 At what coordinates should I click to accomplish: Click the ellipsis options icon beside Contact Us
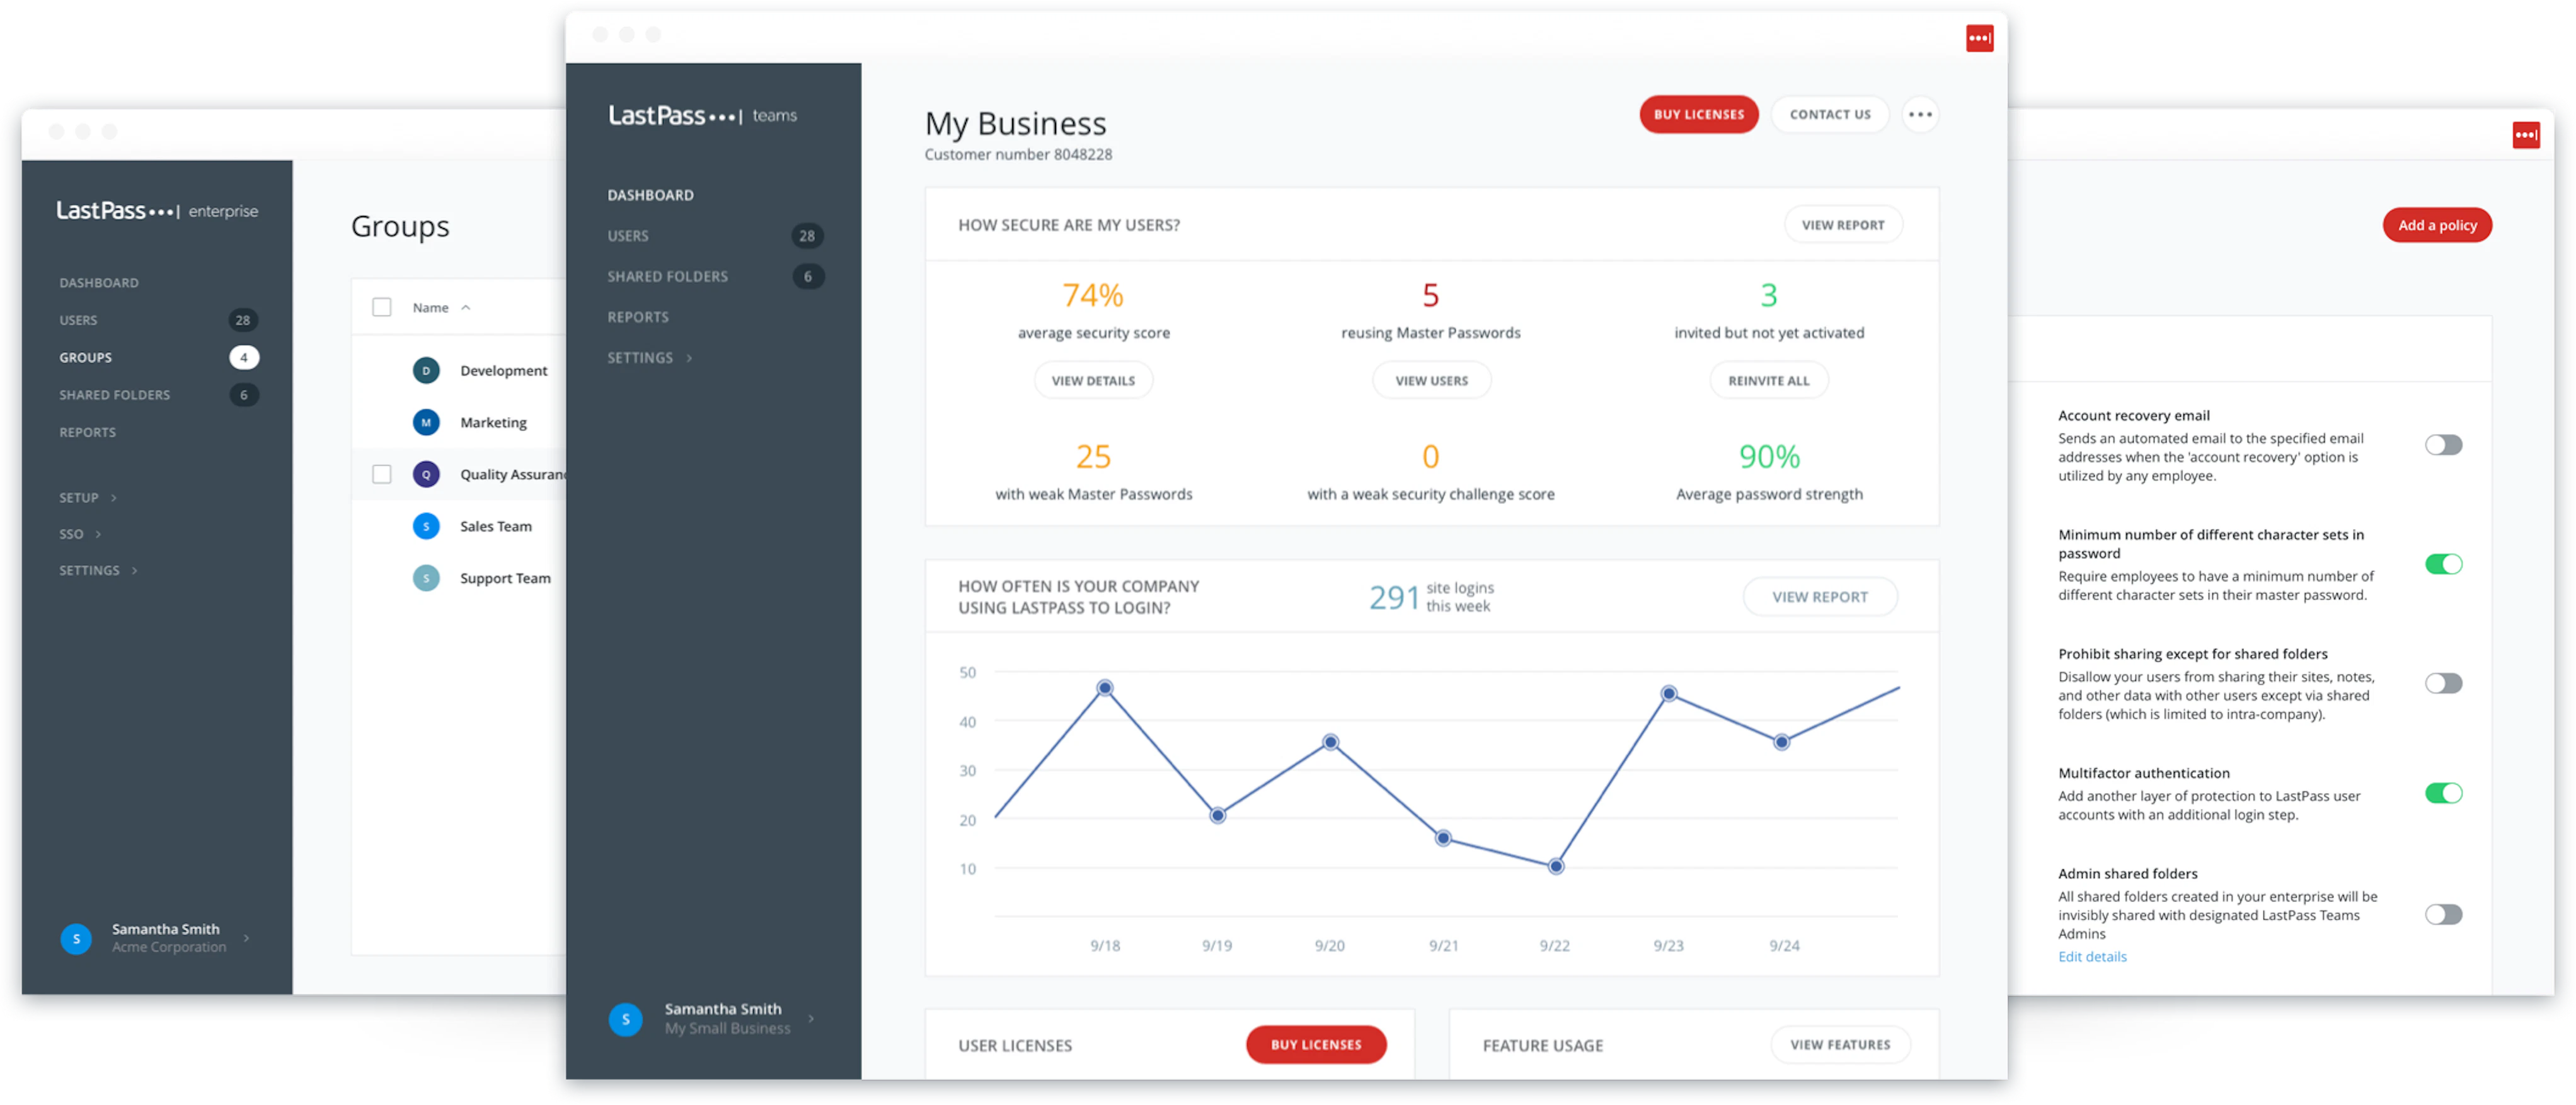(x=1921, y=114)
